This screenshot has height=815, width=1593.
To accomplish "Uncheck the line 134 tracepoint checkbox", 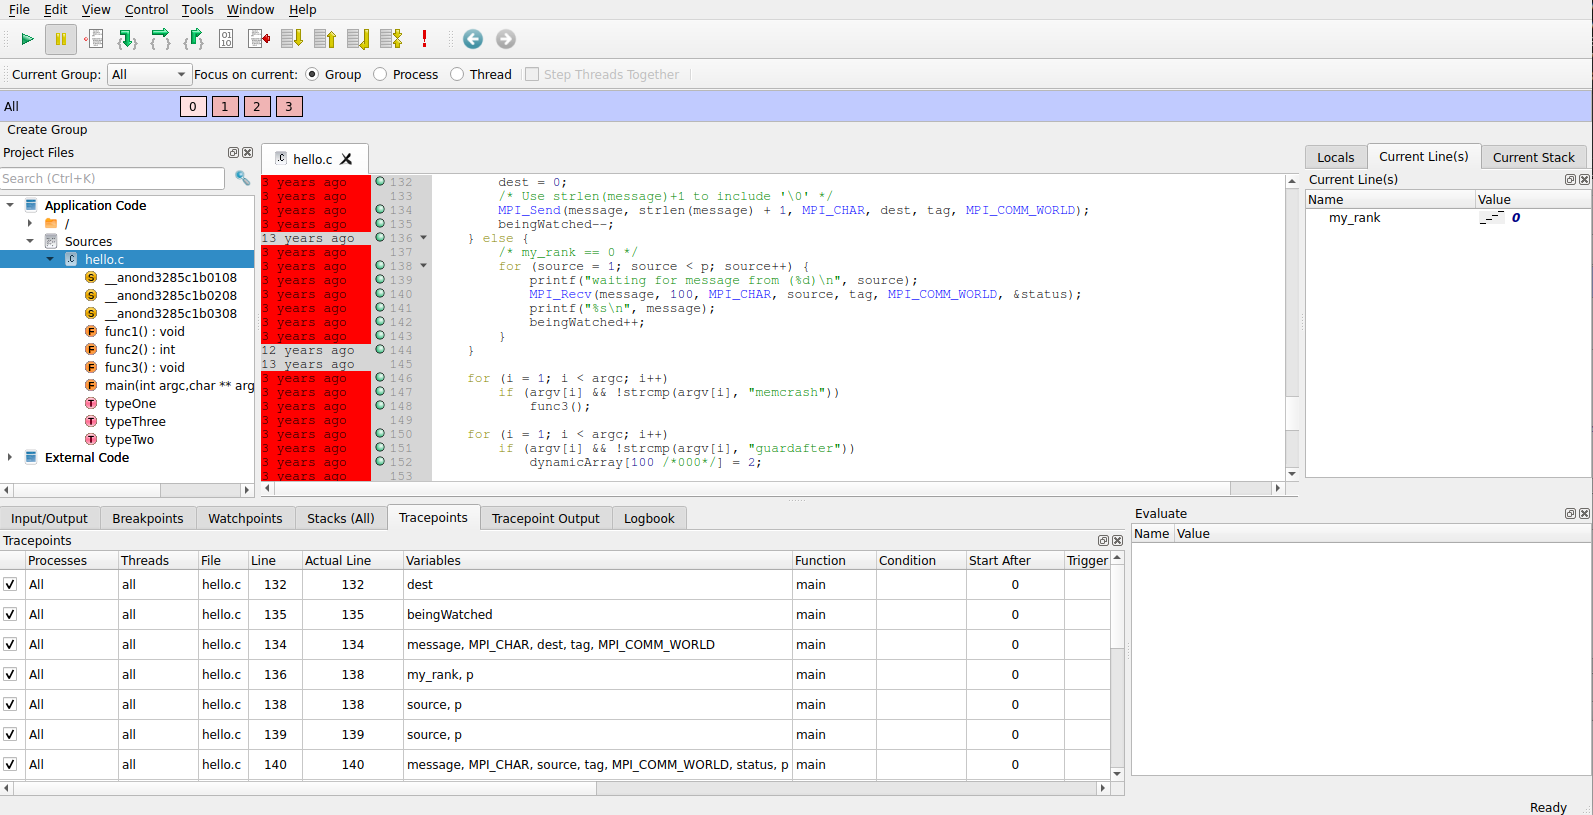I will tap(10, 645).
